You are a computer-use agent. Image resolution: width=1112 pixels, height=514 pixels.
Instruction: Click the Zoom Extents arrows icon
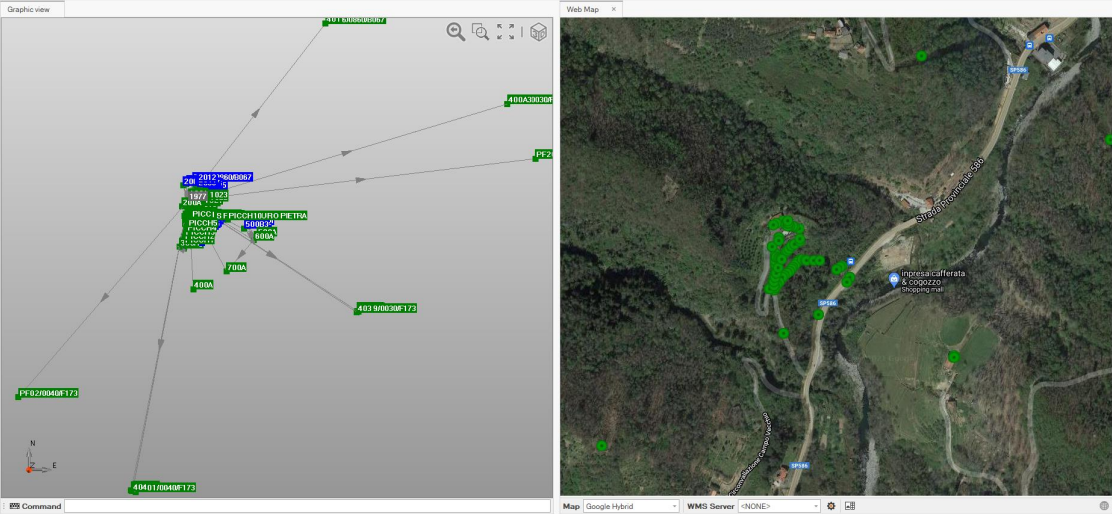506,32
